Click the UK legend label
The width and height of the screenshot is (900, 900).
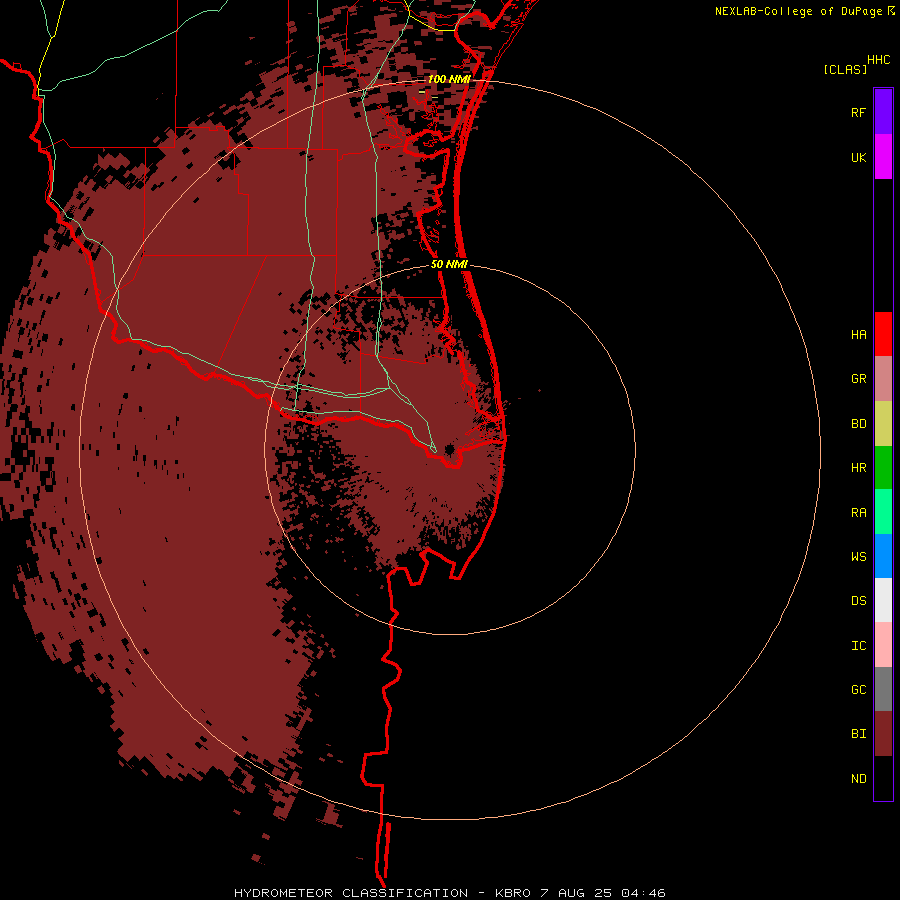[858, 158]
